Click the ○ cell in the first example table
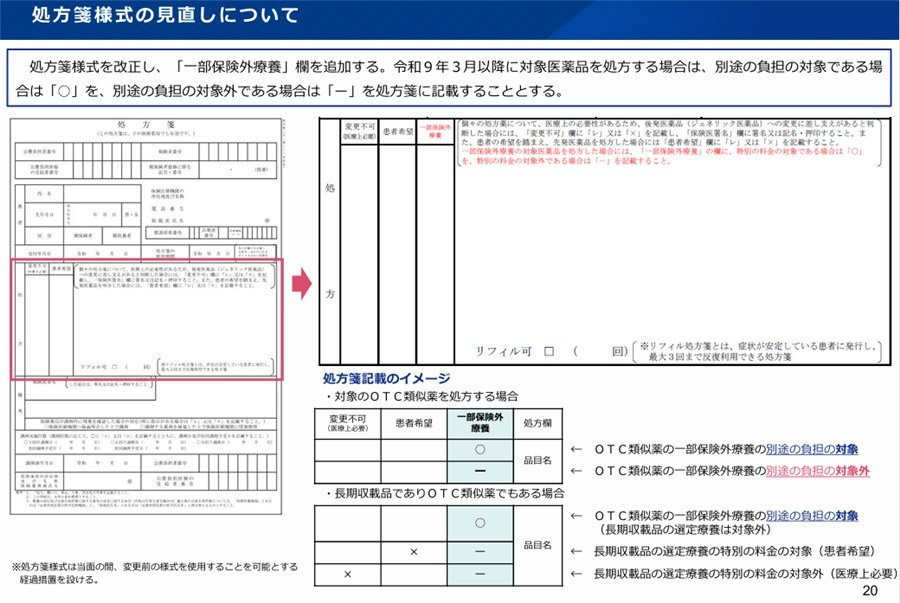This screenshot has width=900, height=603. (x=480, y=450)
